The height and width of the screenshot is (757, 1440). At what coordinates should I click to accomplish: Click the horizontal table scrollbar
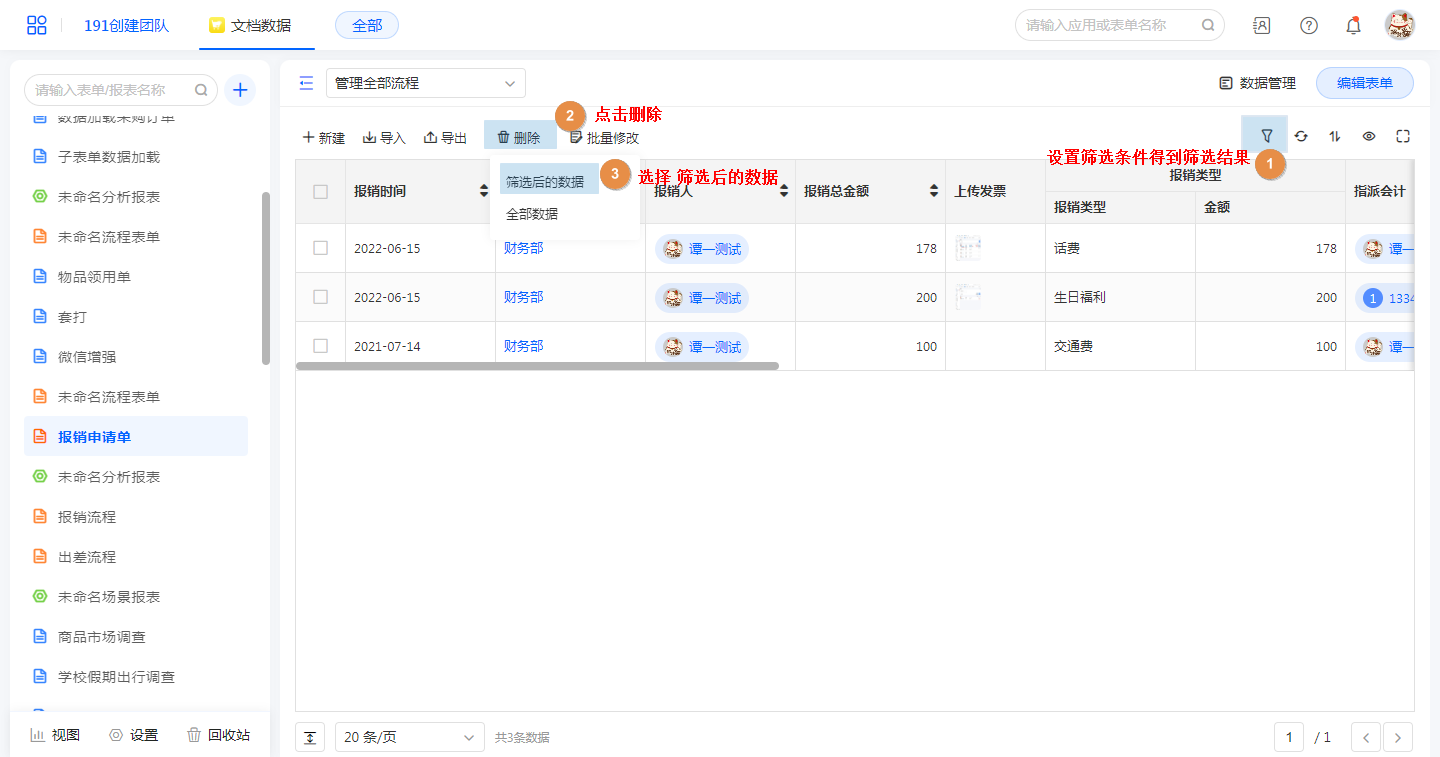(537, 366)
